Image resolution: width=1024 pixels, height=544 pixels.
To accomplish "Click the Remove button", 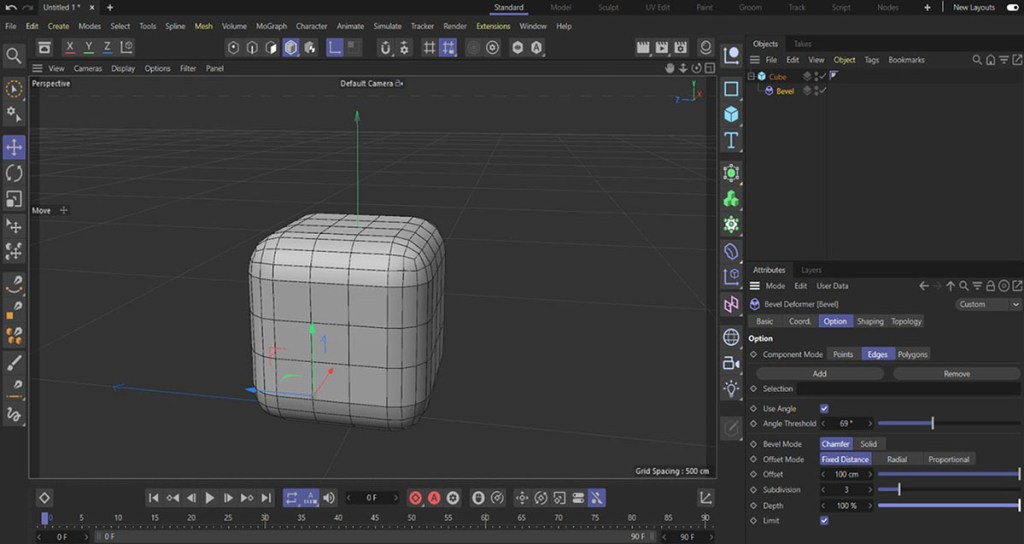I will click(956, 373).
